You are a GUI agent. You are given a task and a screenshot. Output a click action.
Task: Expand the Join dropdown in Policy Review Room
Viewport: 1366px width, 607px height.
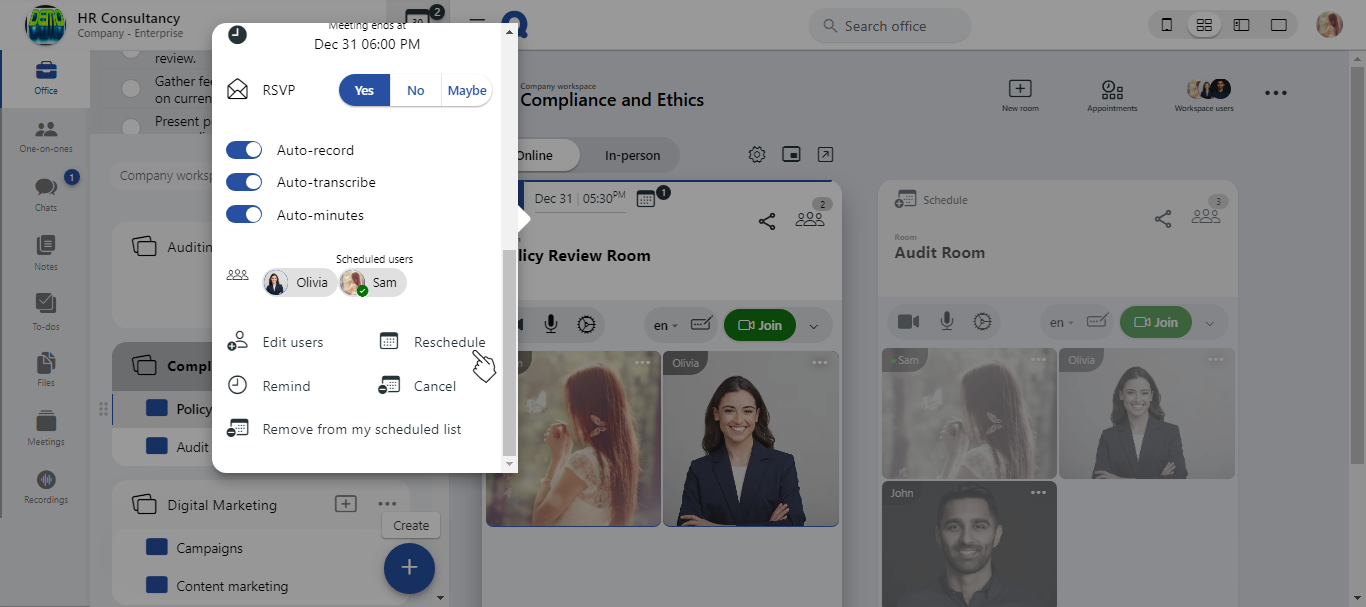814,325
